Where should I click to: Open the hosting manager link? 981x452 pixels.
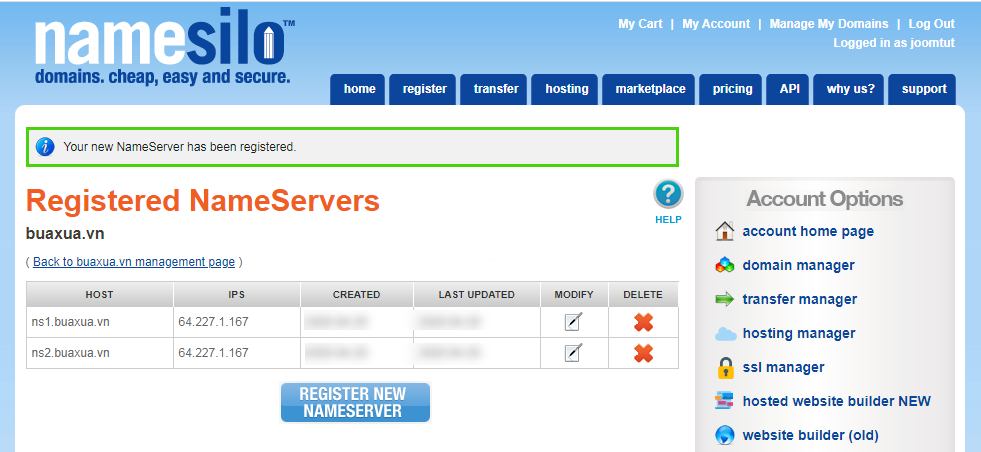coord(799,333)
